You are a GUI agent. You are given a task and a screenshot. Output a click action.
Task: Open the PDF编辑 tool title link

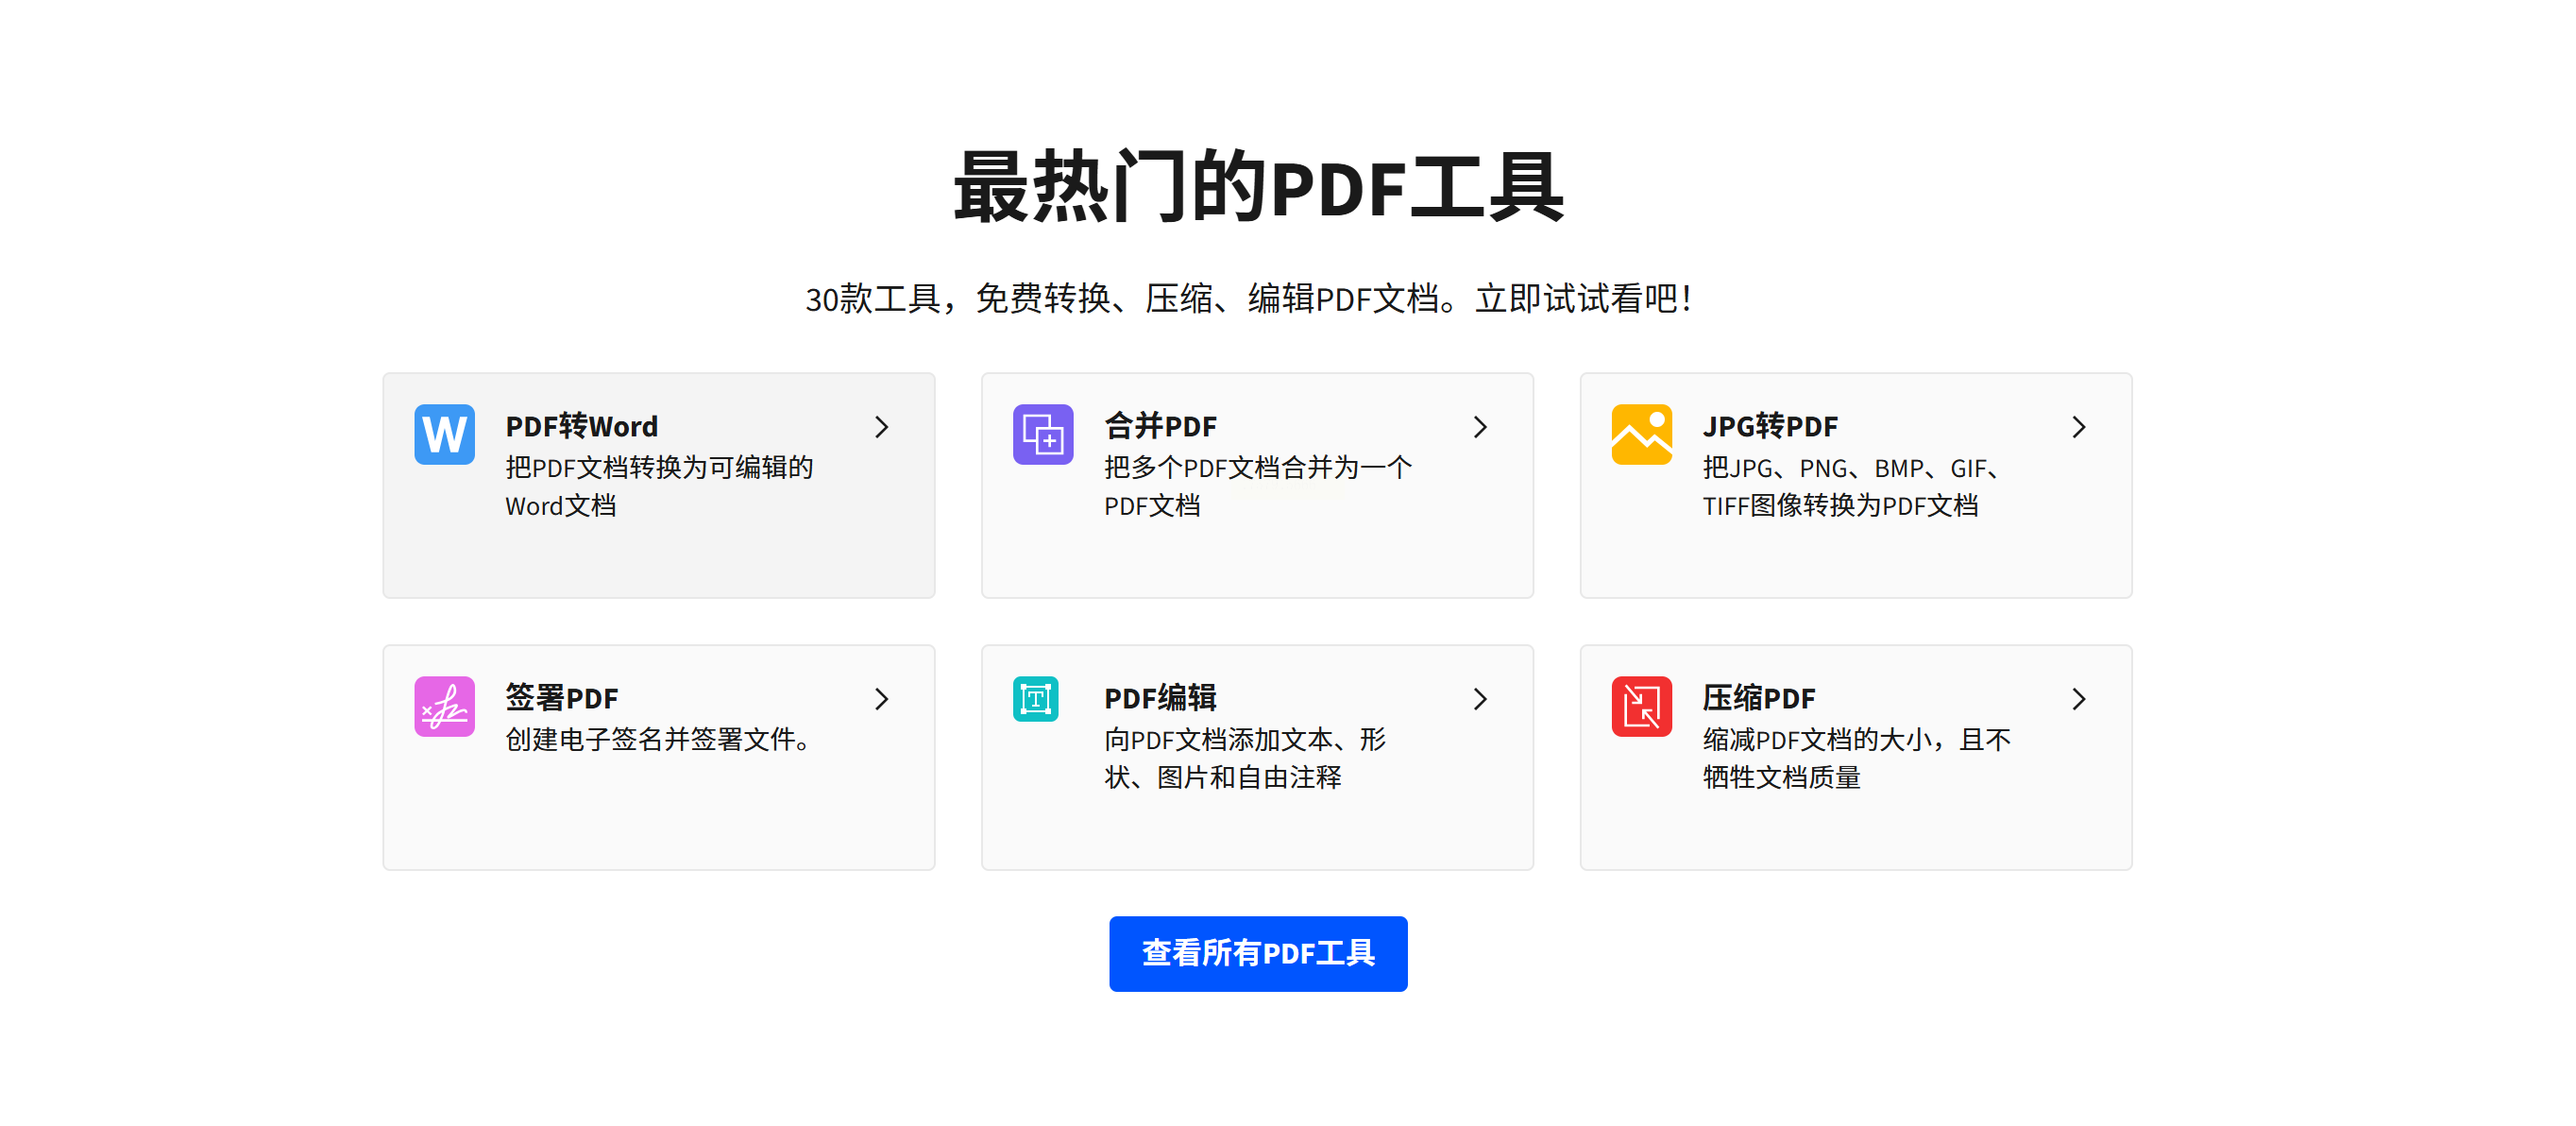click(x=1160, y=698)
